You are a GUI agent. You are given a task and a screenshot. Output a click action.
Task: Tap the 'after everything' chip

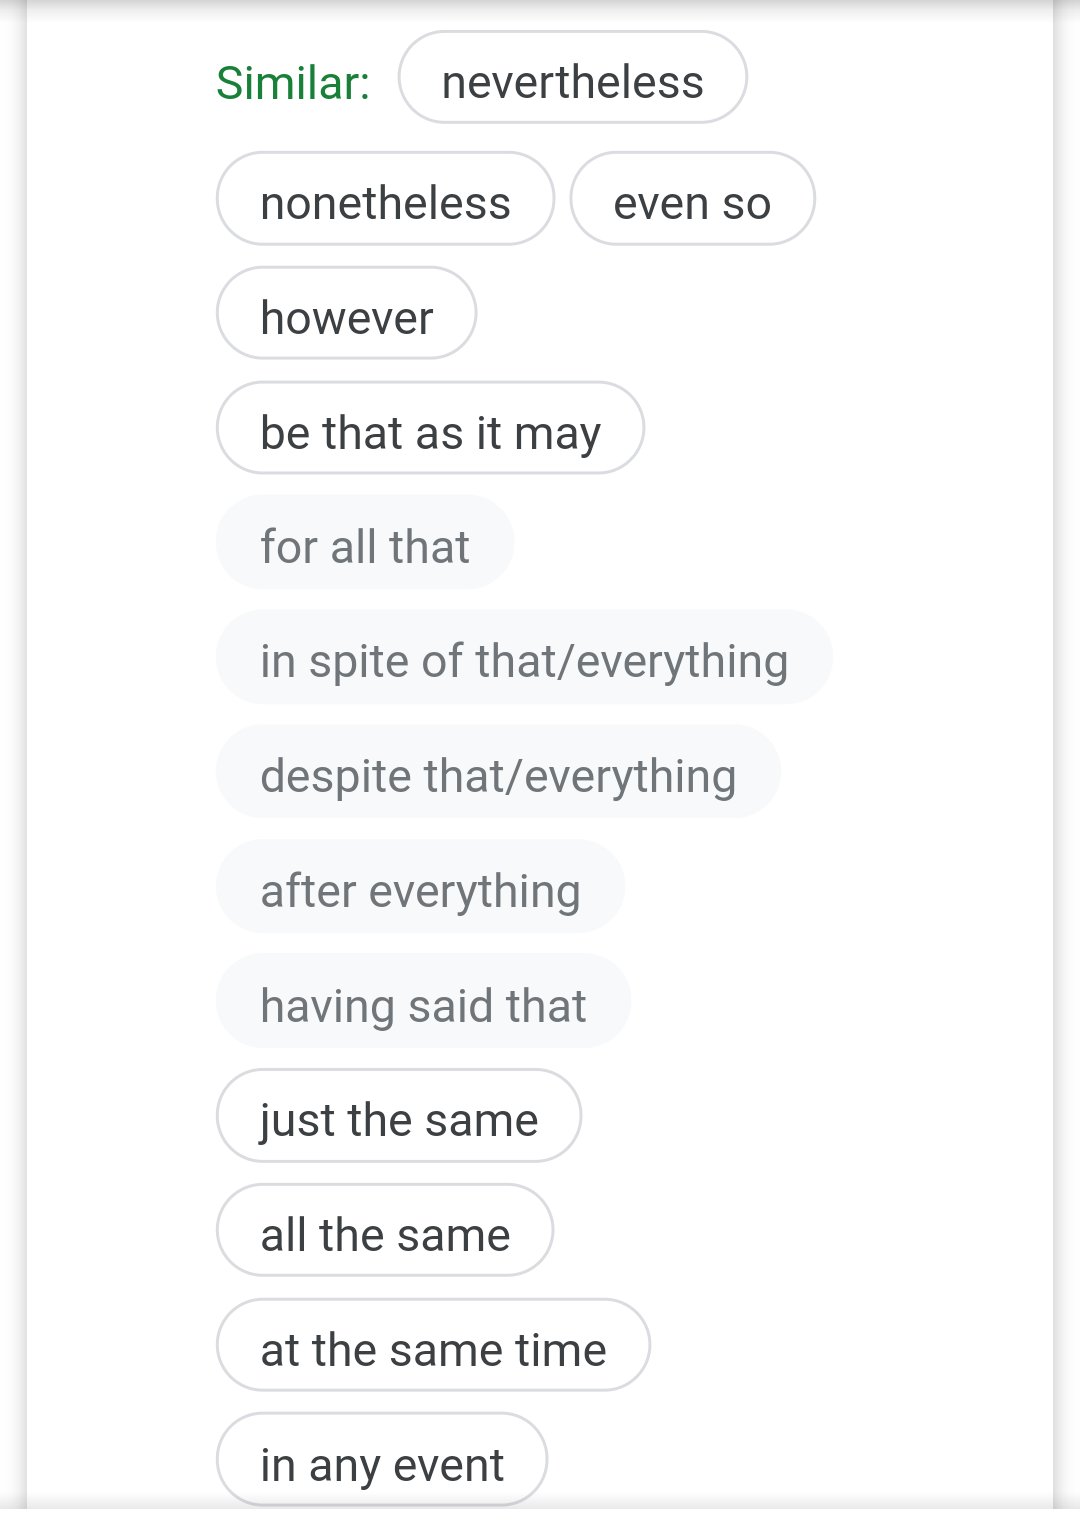(x=420, y=889)
